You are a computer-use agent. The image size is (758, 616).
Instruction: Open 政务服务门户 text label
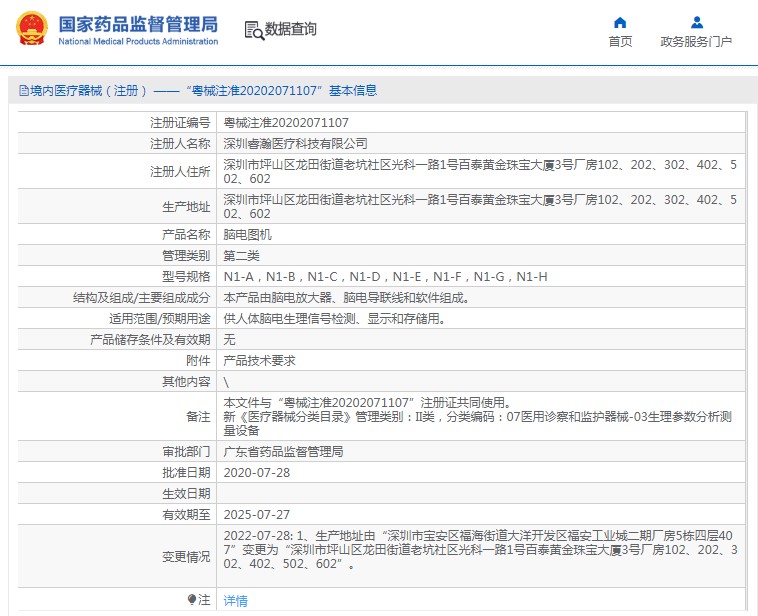(x=696, y=42)
